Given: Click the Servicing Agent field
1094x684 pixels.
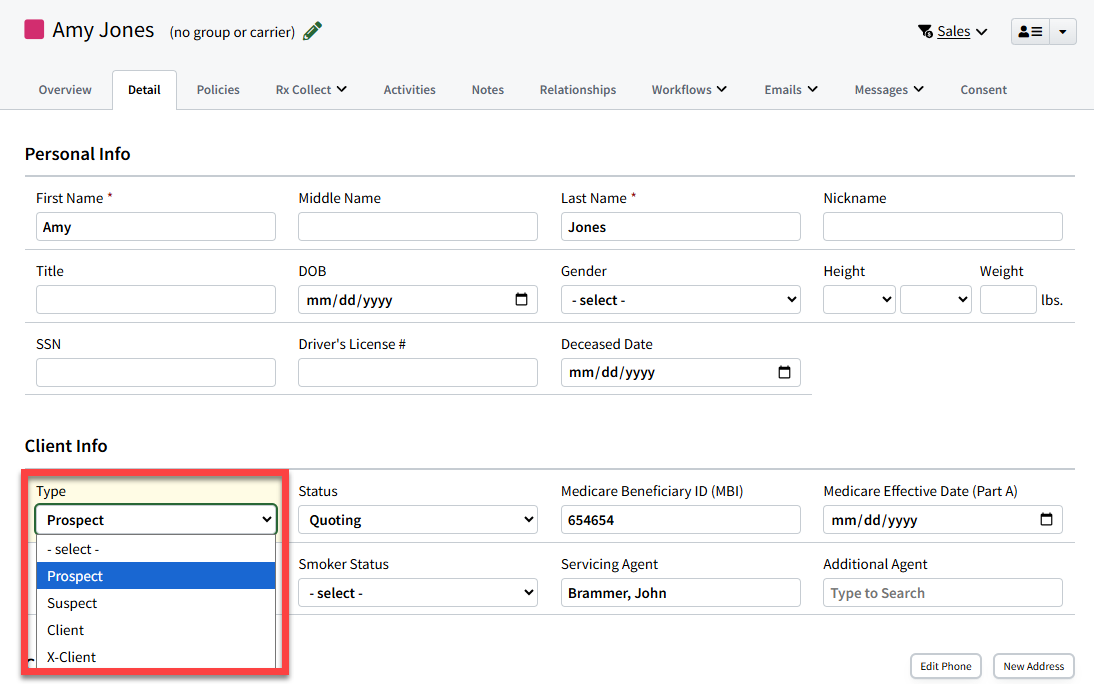Looking at the screenshot, I should [x=680, y=593].
